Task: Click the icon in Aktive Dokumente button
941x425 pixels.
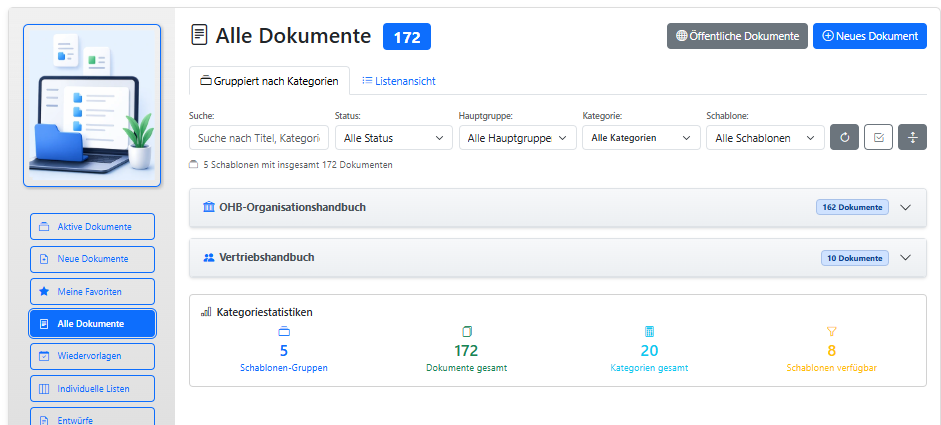Action: pyautogui.click(x=44, y=227)
